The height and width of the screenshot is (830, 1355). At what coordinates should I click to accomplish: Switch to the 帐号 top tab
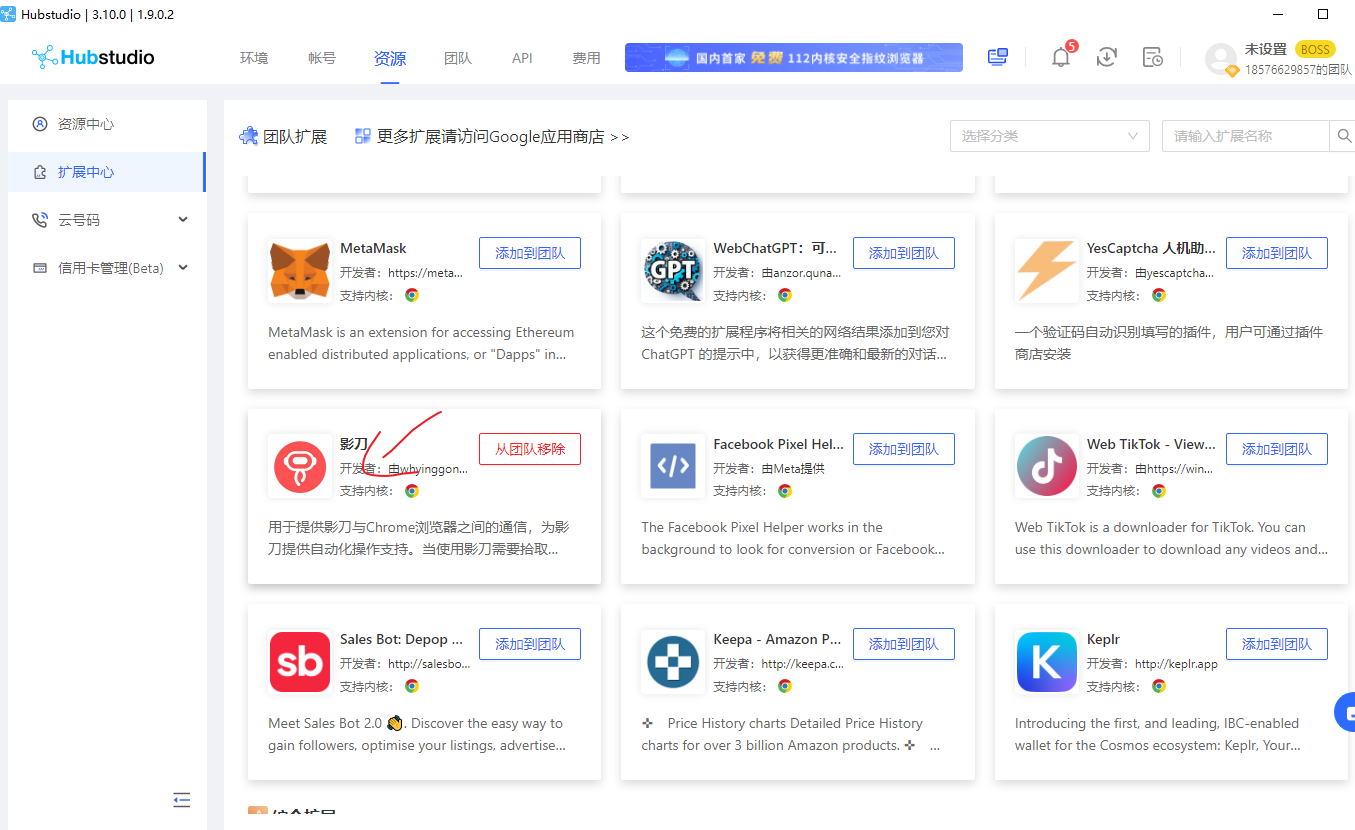pyautogui.click(x=322, y=58)
